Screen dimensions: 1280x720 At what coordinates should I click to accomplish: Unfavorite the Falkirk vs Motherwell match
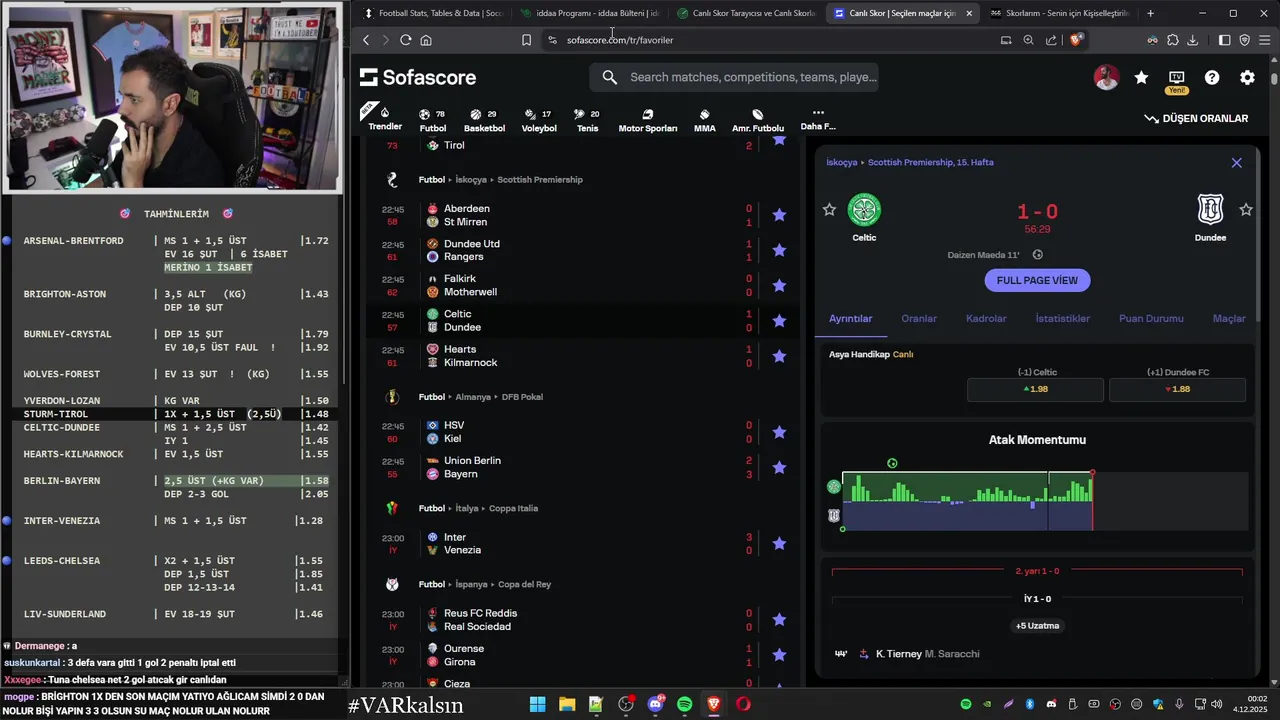[779, 285]
